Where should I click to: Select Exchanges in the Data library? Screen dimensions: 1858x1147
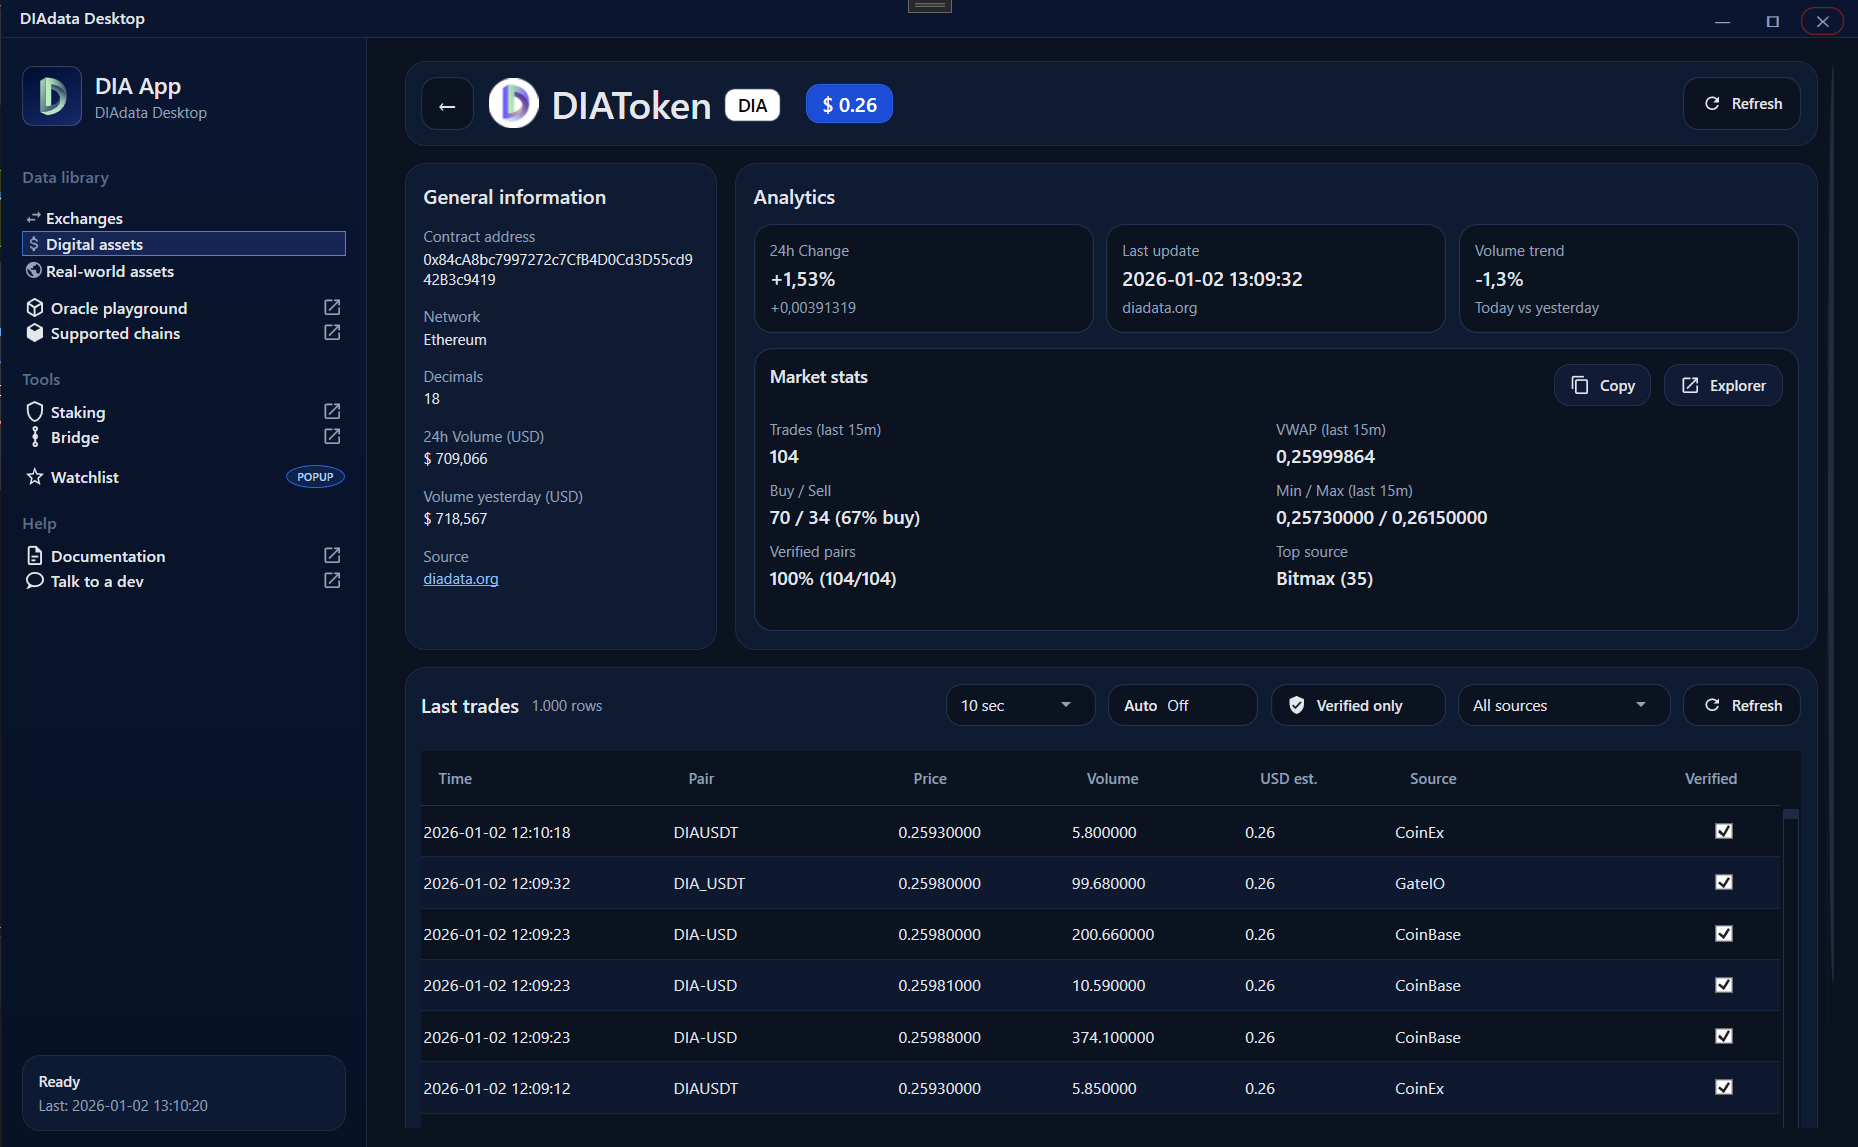pyautogui.click(x=84, y=218)
